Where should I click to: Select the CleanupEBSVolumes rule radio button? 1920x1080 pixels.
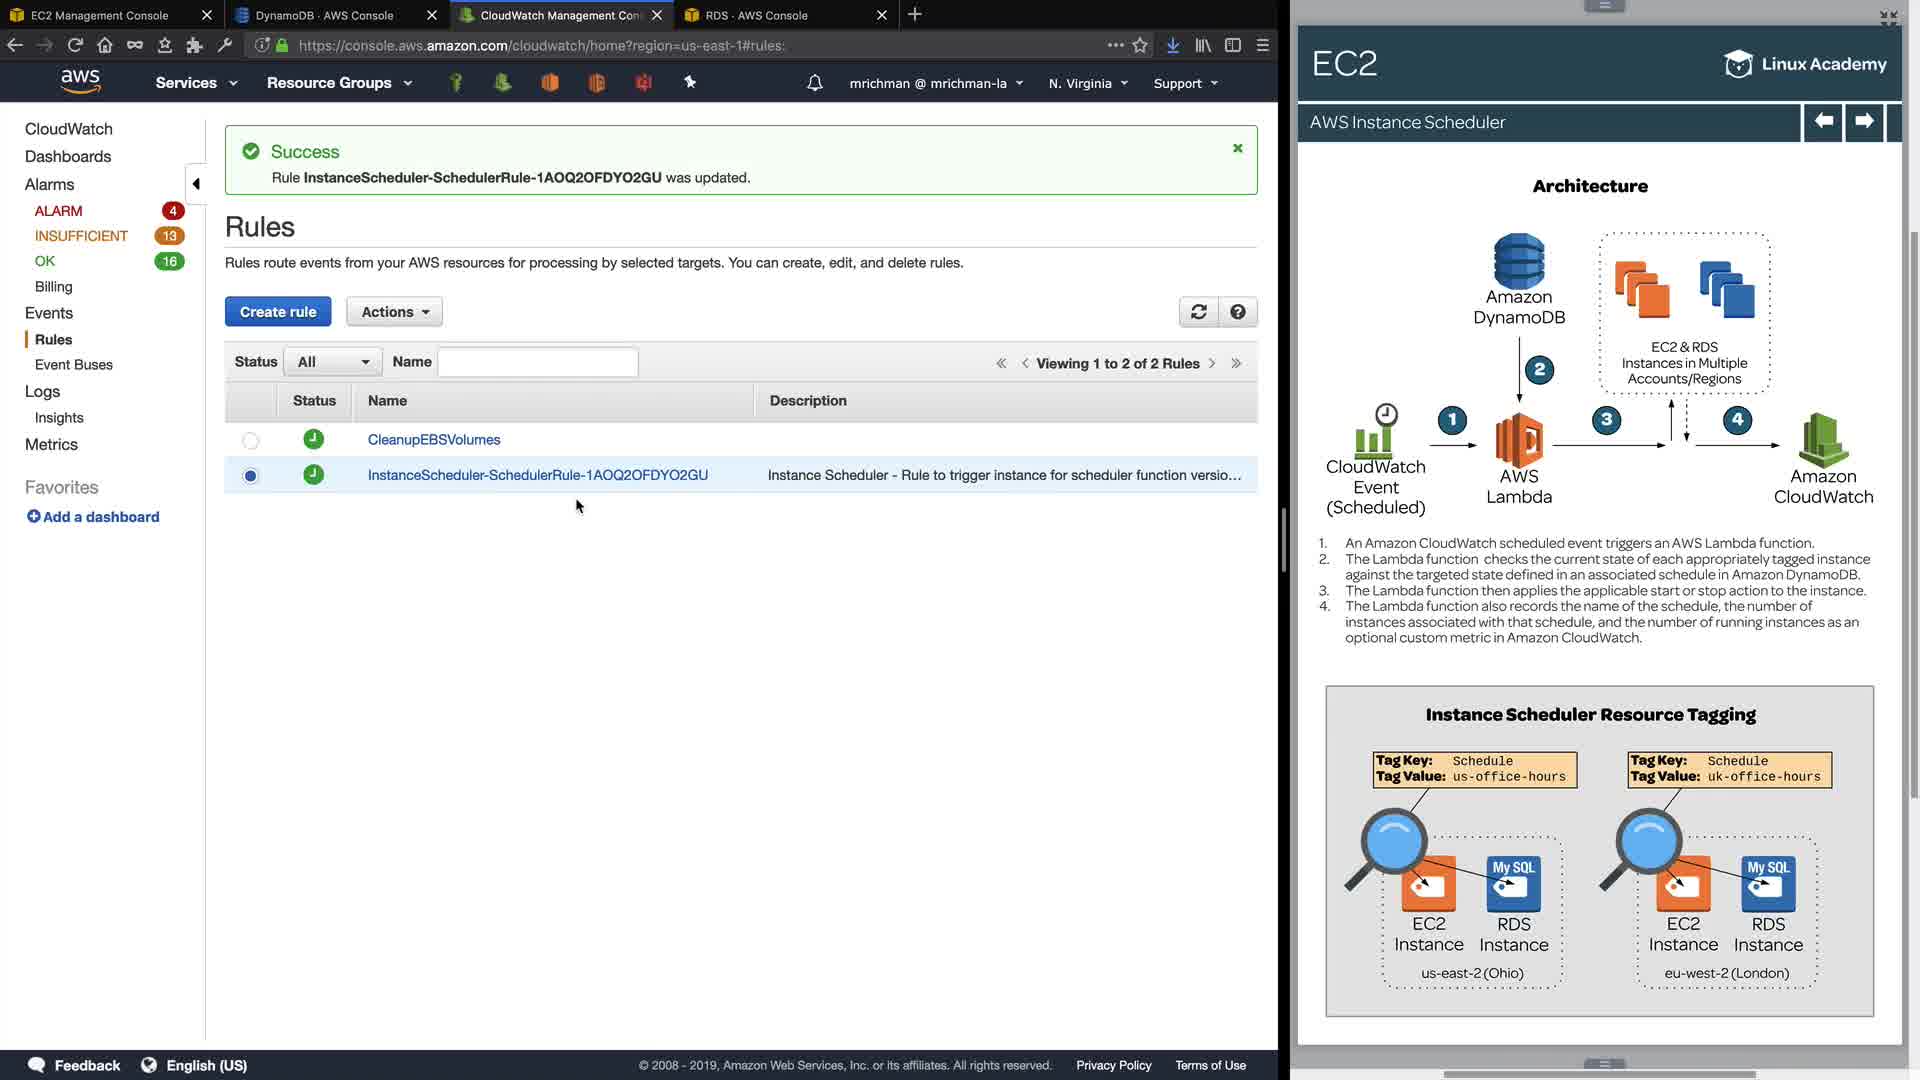pyautogui.click(x=250, y=440)
